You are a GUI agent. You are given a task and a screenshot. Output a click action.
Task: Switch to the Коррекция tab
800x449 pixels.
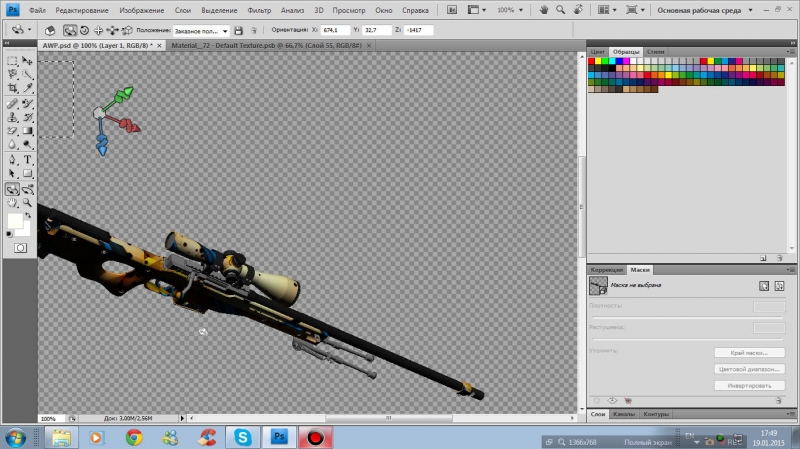coord(607,270)
